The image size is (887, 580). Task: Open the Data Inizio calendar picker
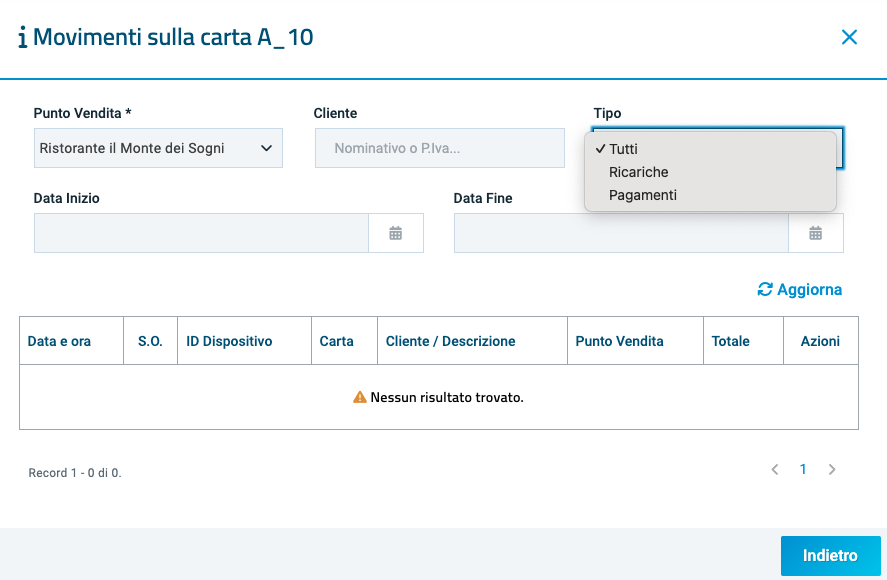395,233
